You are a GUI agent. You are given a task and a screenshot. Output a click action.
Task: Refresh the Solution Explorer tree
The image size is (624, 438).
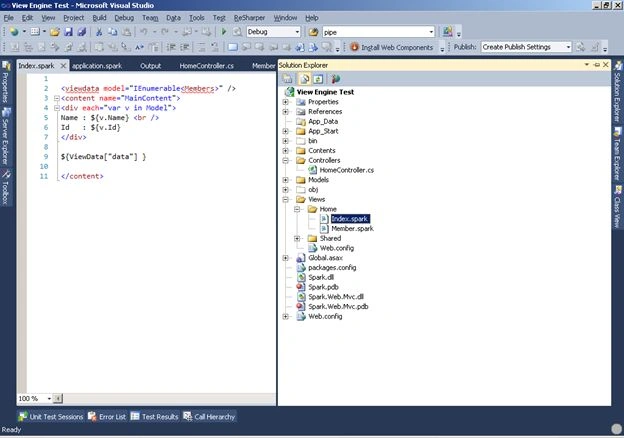coord(318,79)
